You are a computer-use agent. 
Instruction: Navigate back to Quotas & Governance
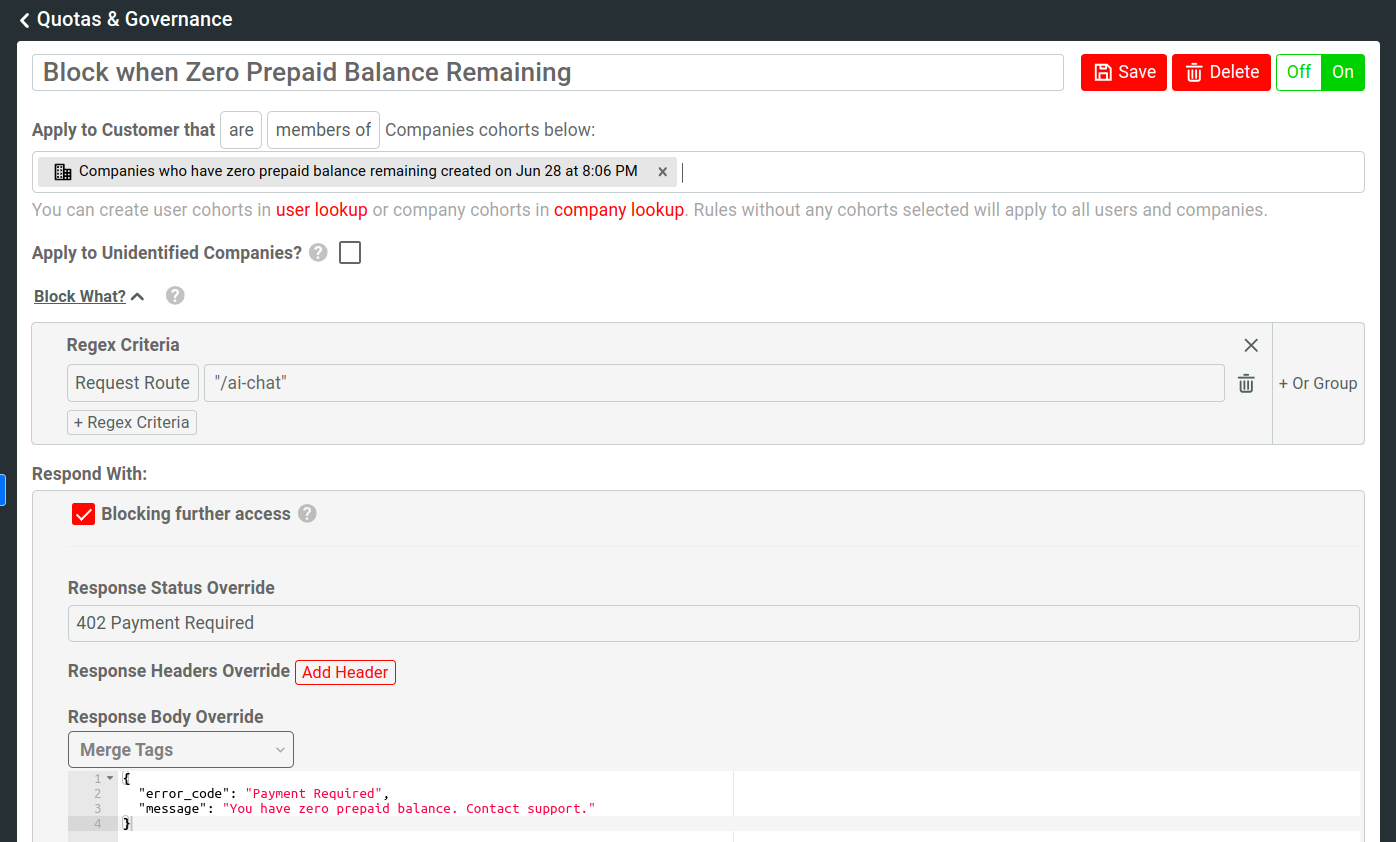133,19
